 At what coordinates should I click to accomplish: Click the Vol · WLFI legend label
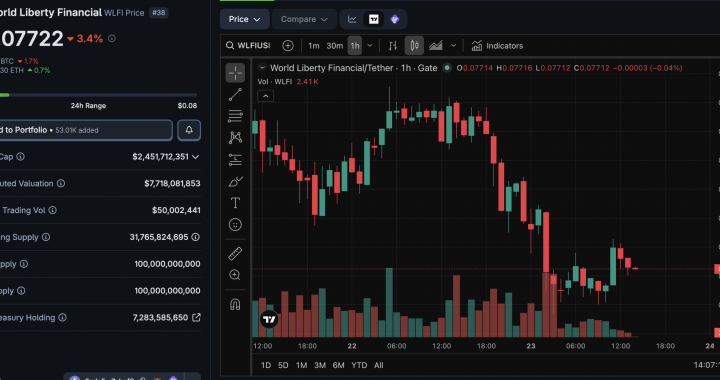(275, 82)
